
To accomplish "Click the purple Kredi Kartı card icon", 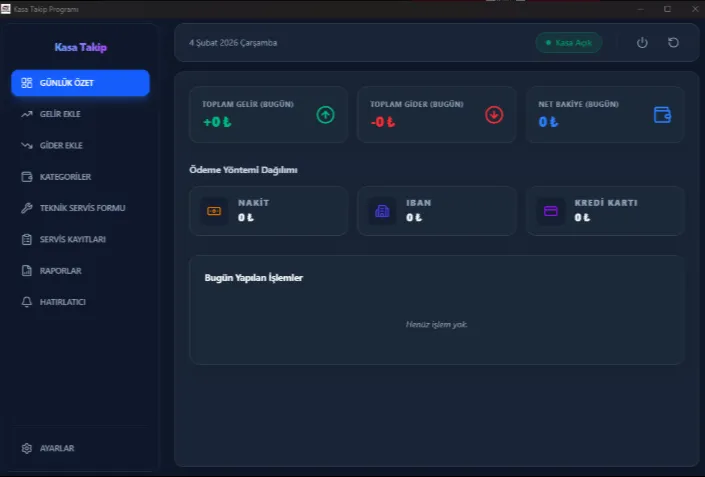I will coord(550,211).
